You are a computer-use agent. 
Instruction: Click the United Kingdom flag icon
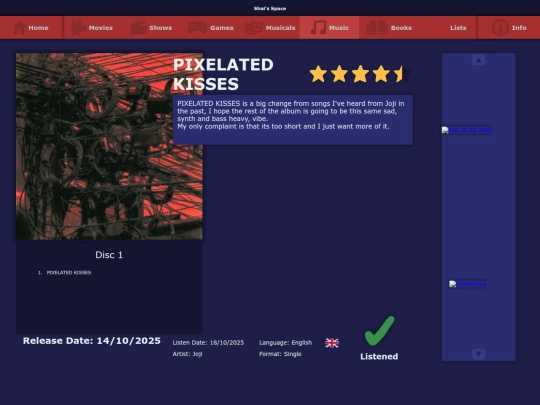coord(332,343)
